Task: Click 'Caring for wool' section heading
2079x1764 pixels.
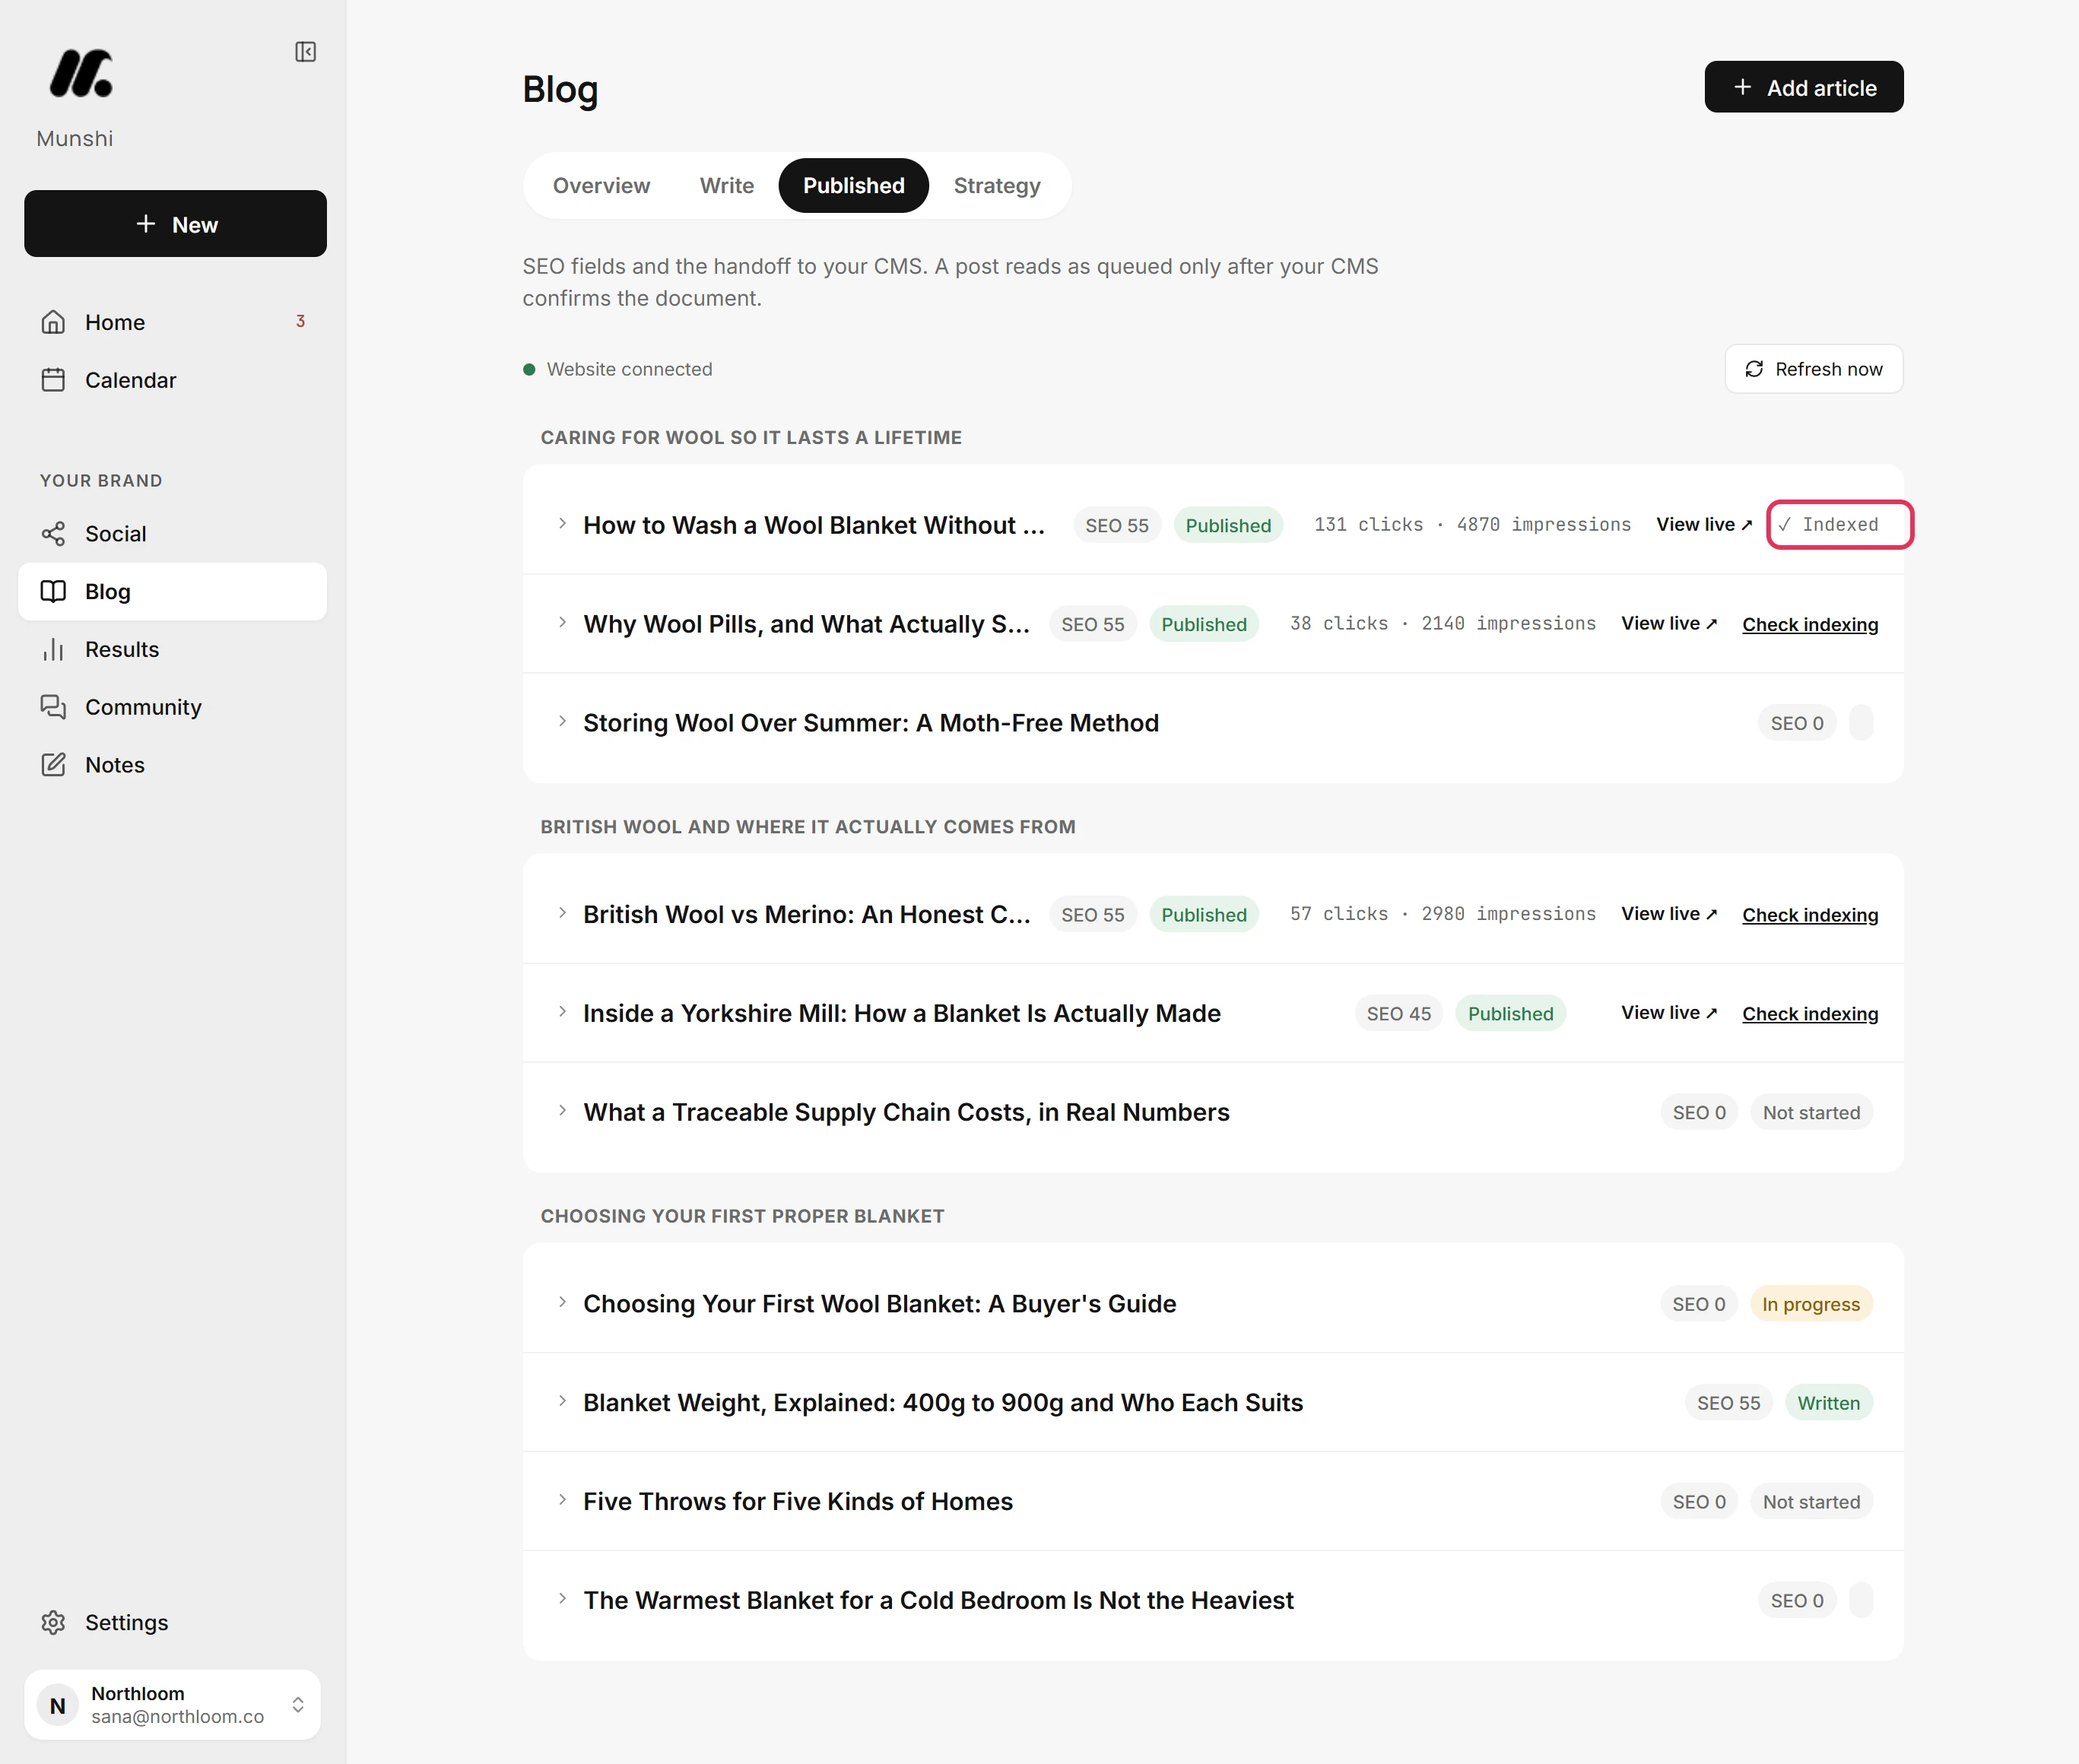Action: 751,438
